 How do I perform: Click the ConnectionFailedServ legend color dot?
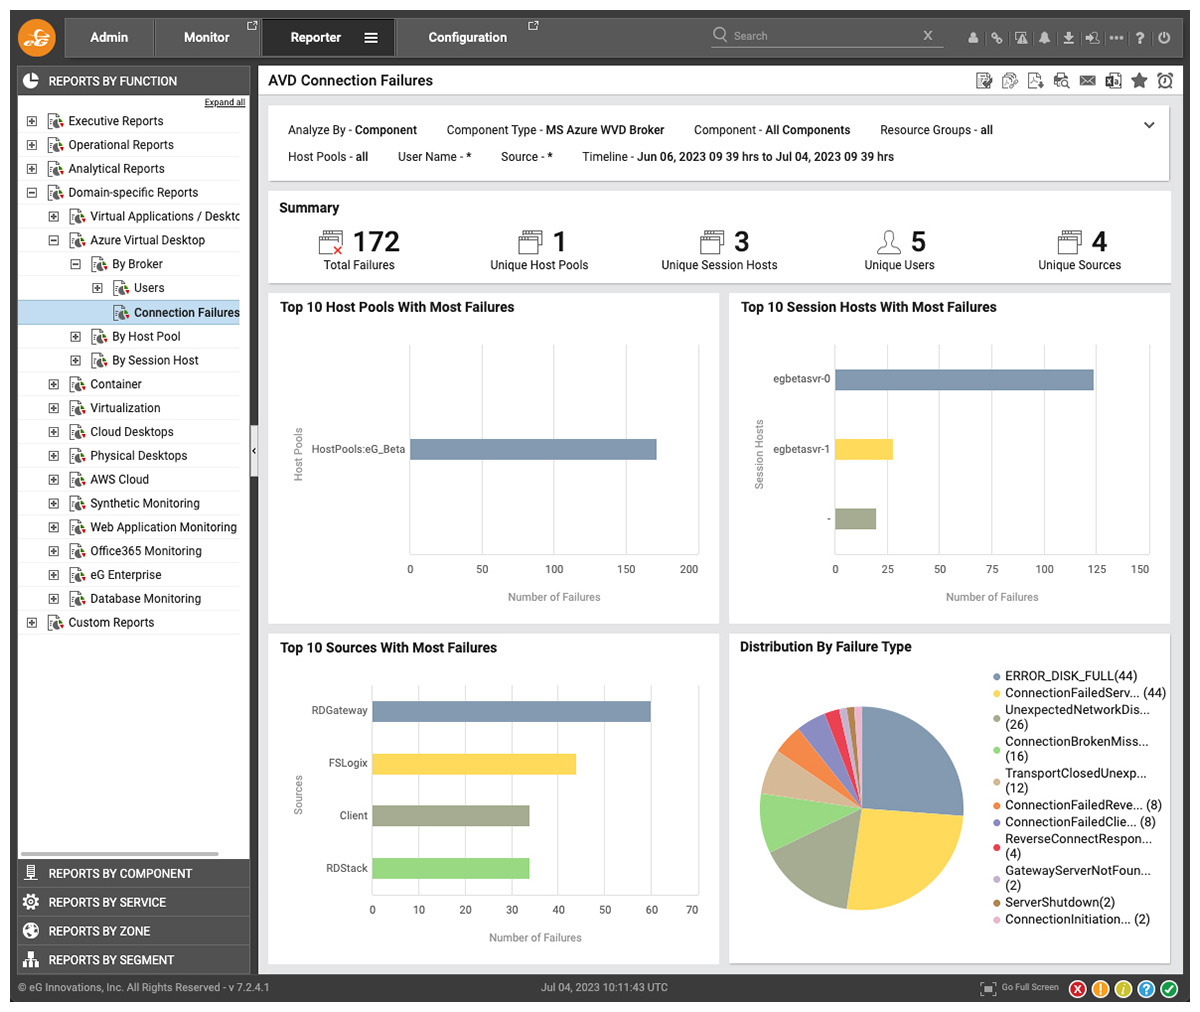tap(997, 693)
